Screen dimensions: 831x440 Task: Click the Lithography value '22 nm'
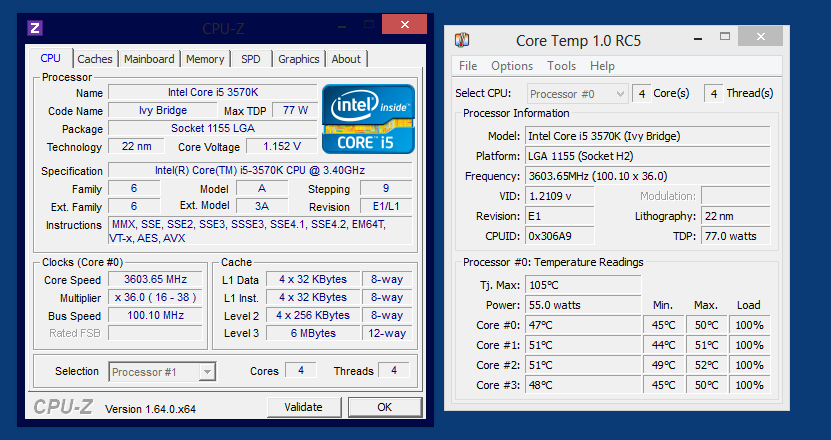(736, 216)
